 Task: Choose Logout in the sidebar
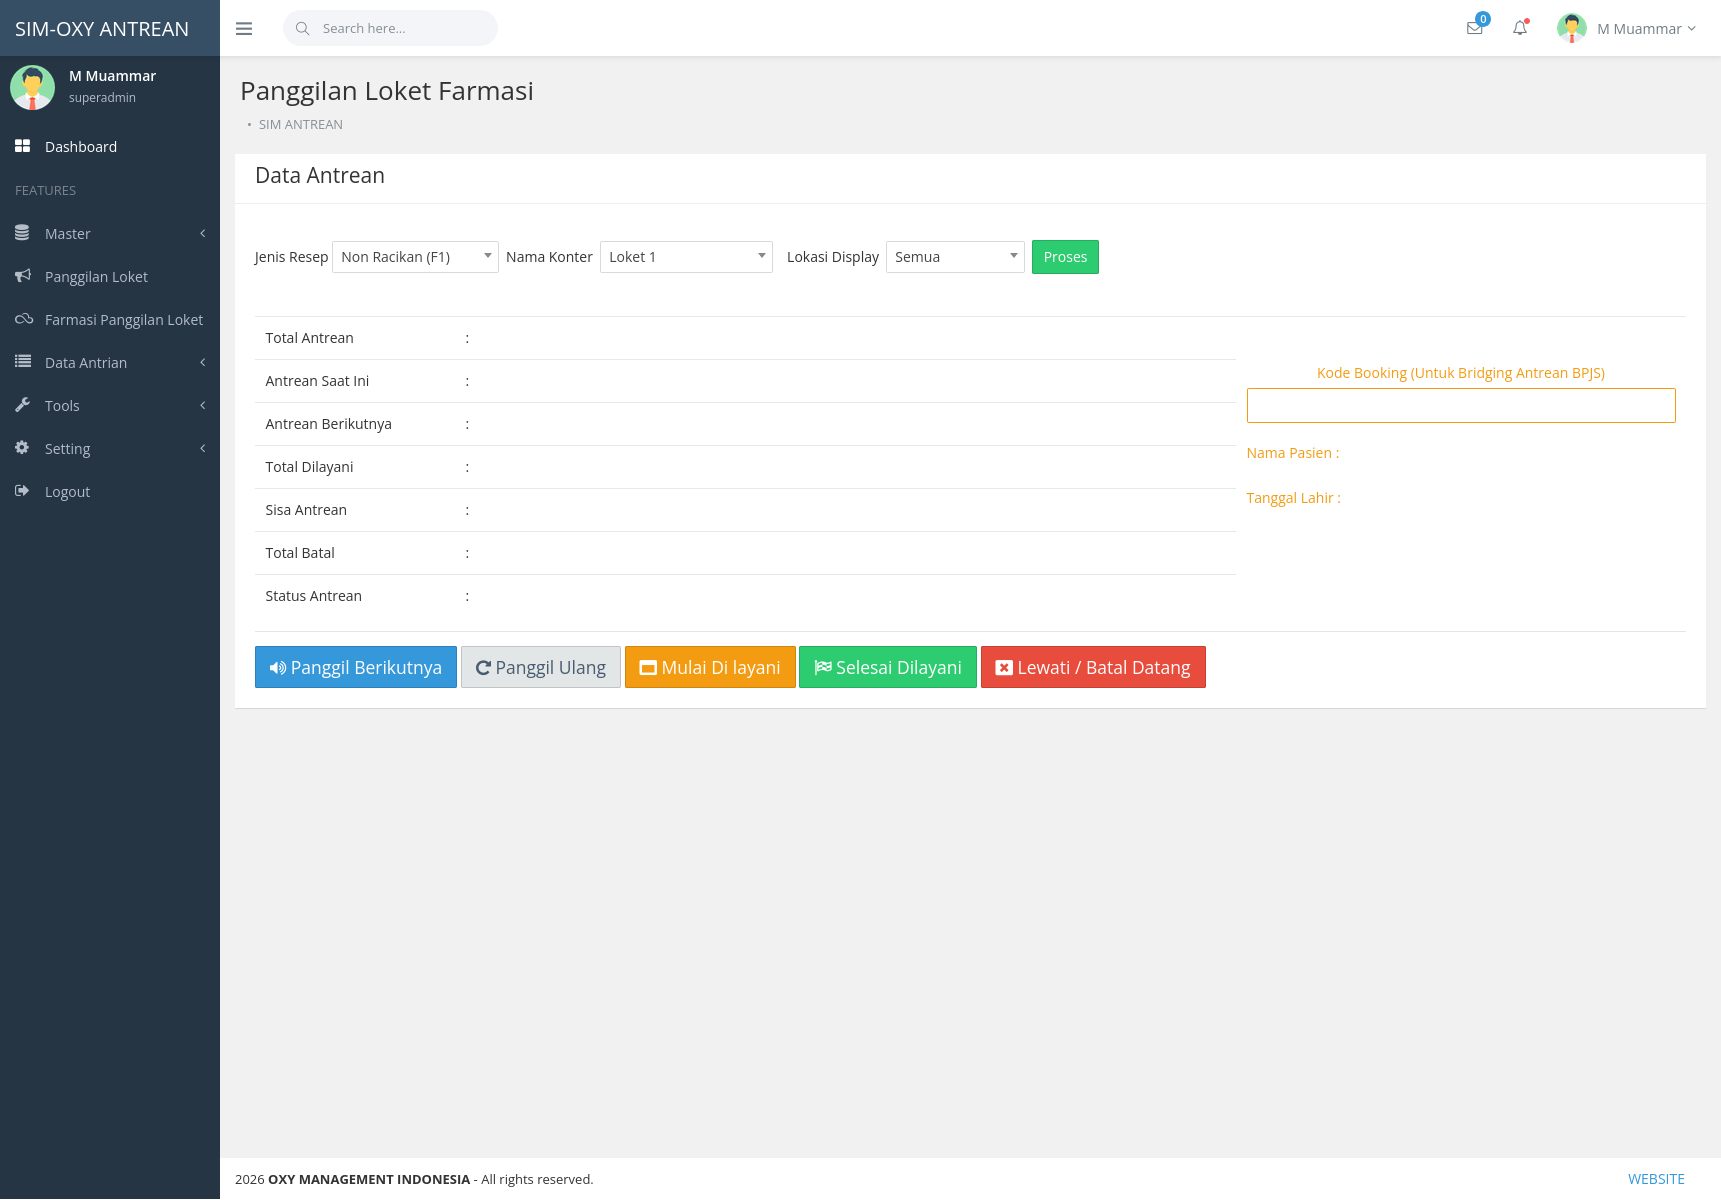[x=110, y=492]
